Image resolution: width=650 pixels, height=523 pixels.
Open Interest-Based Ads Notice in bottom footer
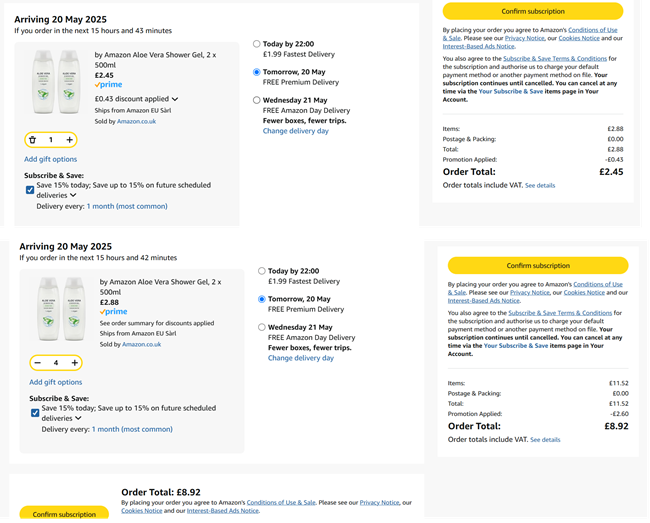click(x=223, y=511)
